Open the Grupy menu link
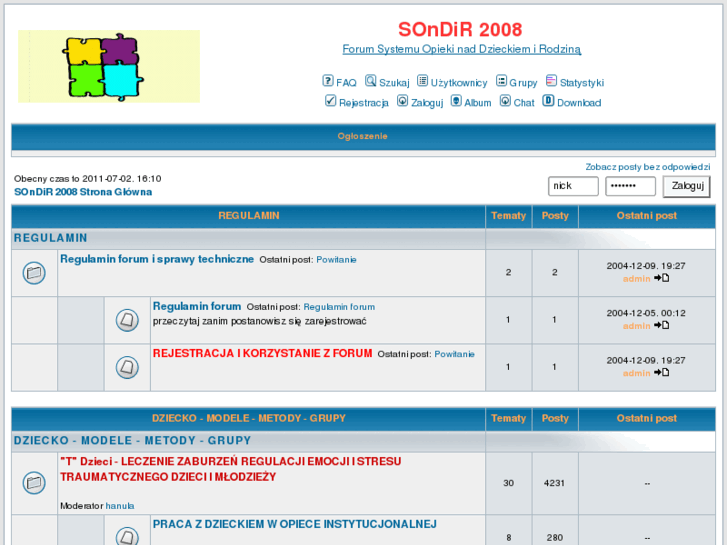 coord(523,83)
